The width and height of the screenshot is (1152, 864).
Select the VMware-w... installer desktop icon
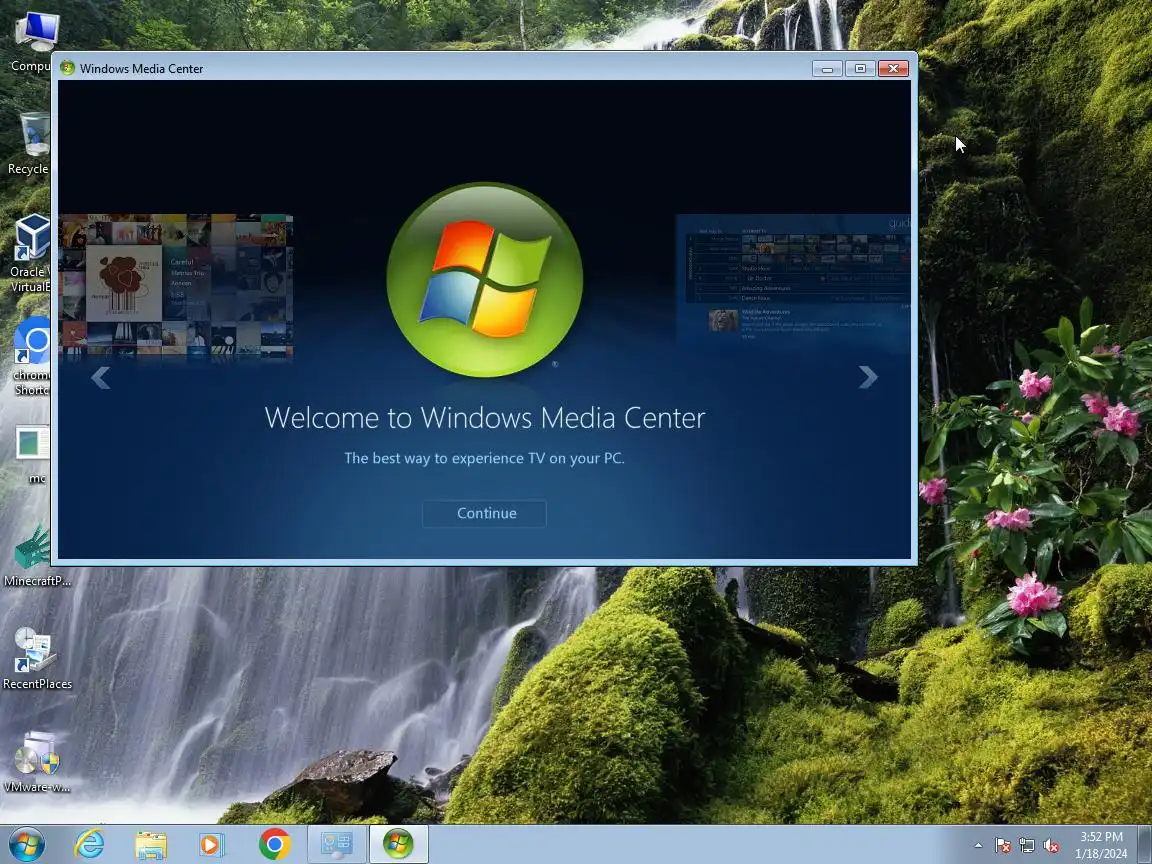pyautogui.click(x=37, y=762)
